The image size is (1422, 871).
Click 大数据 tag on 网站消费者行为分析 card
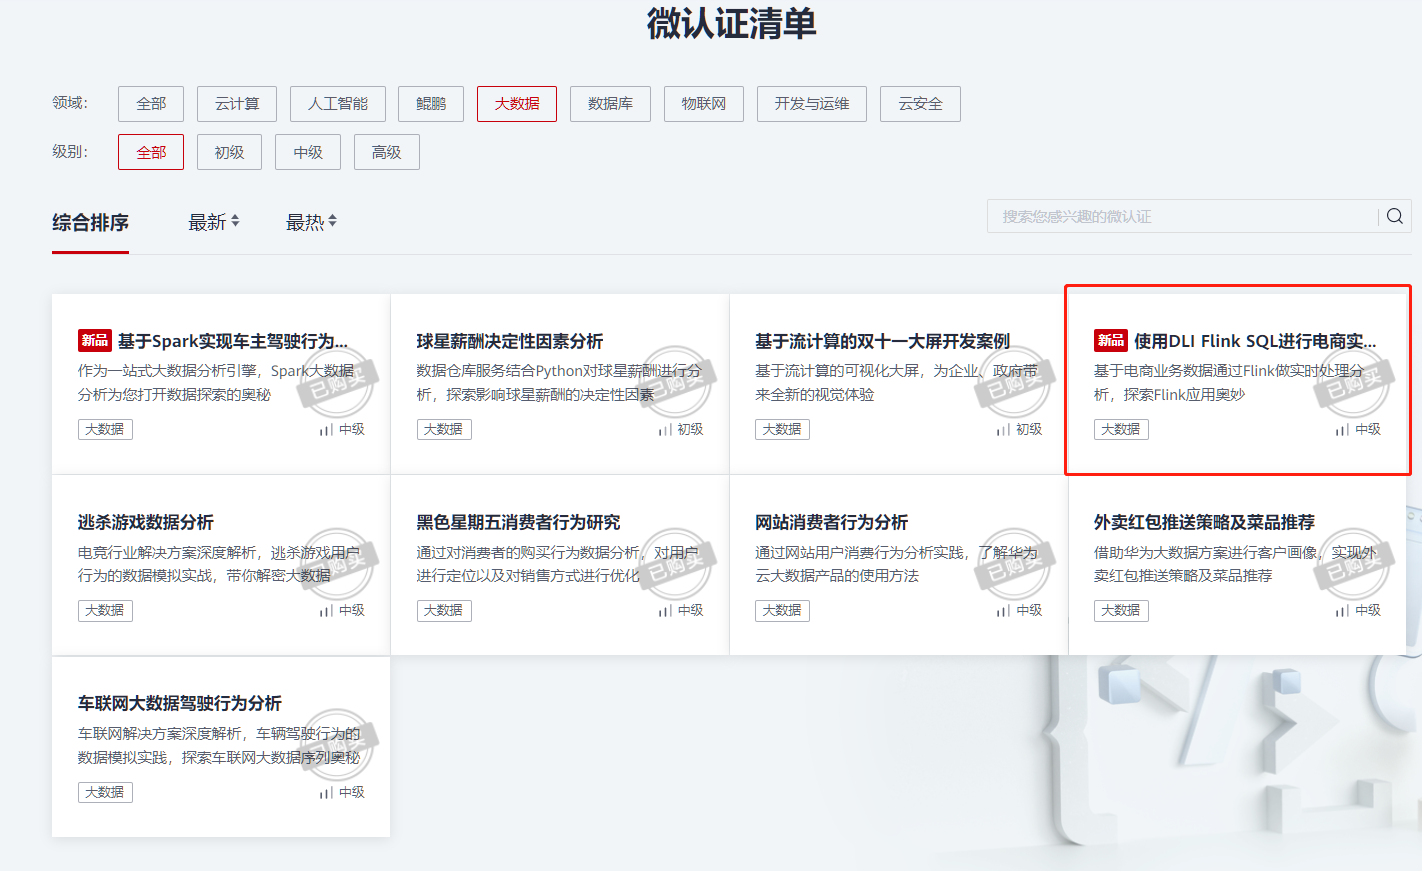(x=782, y=611)
